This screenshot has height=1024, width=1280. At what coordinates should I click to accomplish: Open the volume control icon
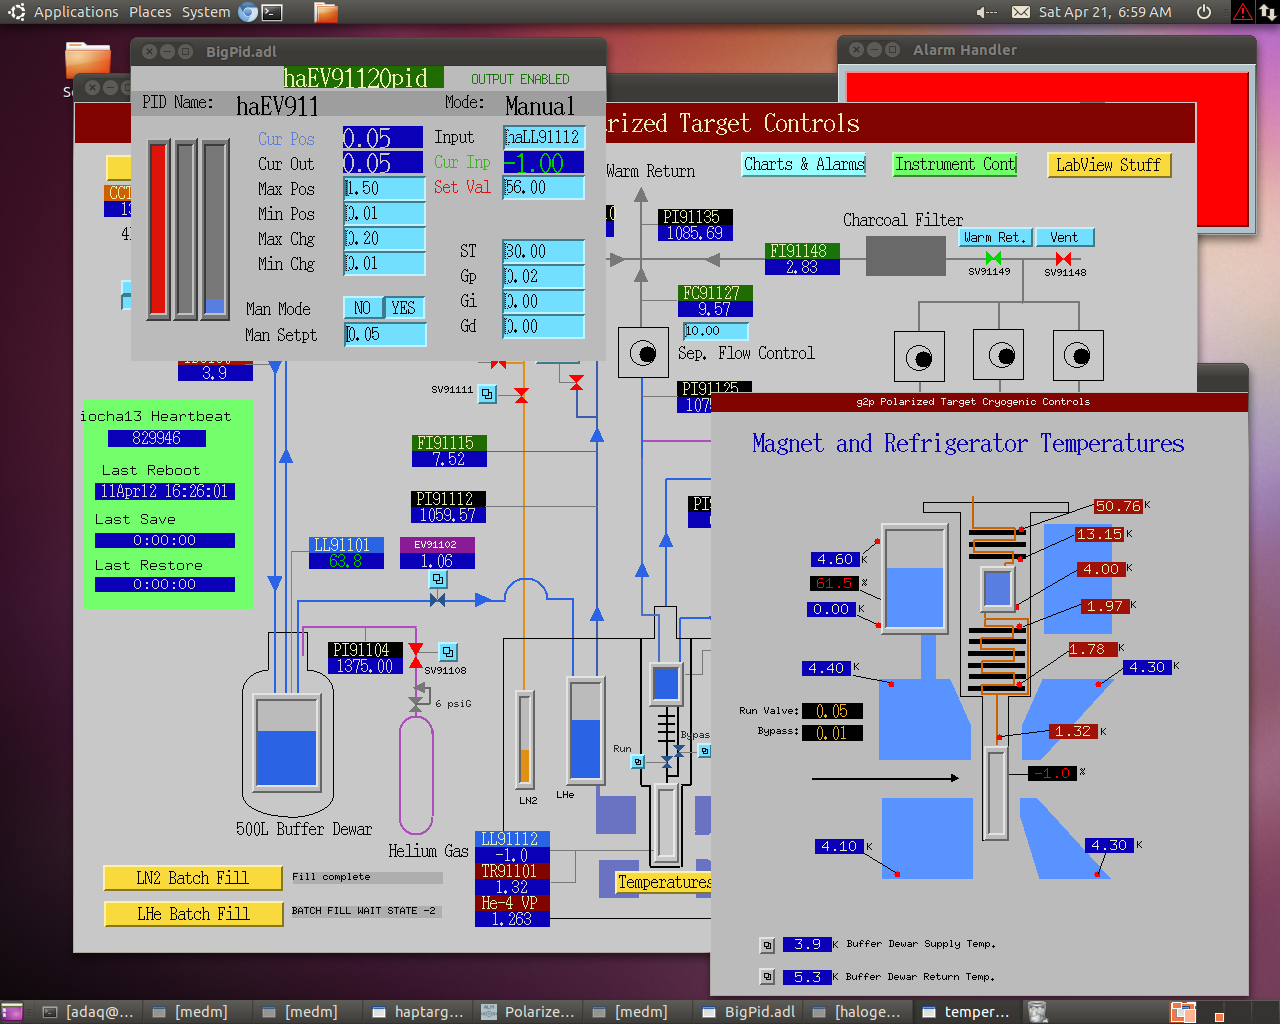986,12
